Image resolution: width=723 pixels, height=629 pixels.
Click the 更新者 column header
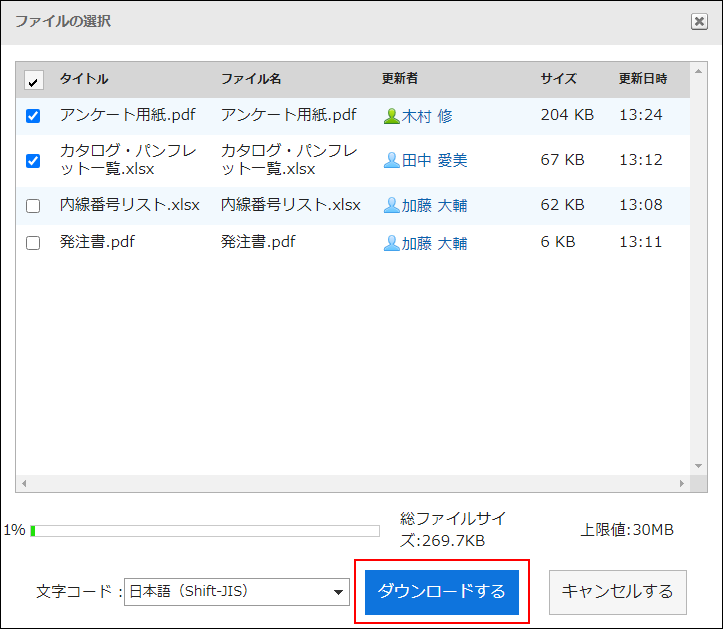[x=400, y=78]
